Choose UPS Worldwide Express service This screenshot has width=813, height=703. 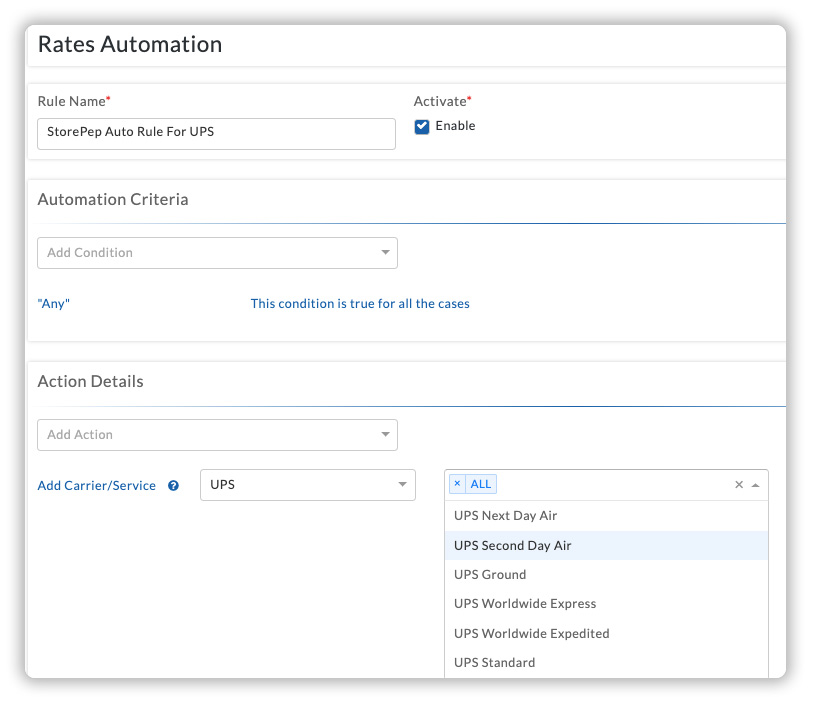point(606,604)
